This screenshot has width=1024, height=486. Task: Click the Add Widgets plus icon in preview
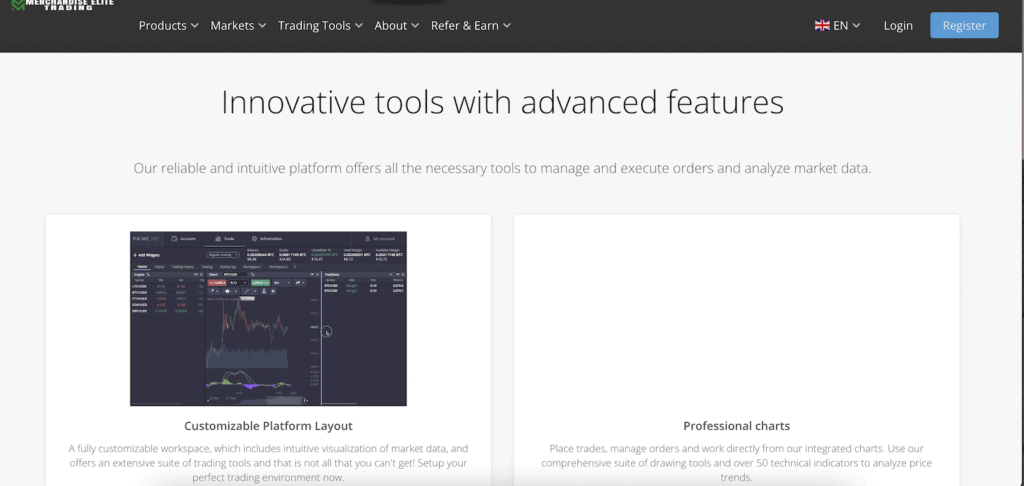135,255
